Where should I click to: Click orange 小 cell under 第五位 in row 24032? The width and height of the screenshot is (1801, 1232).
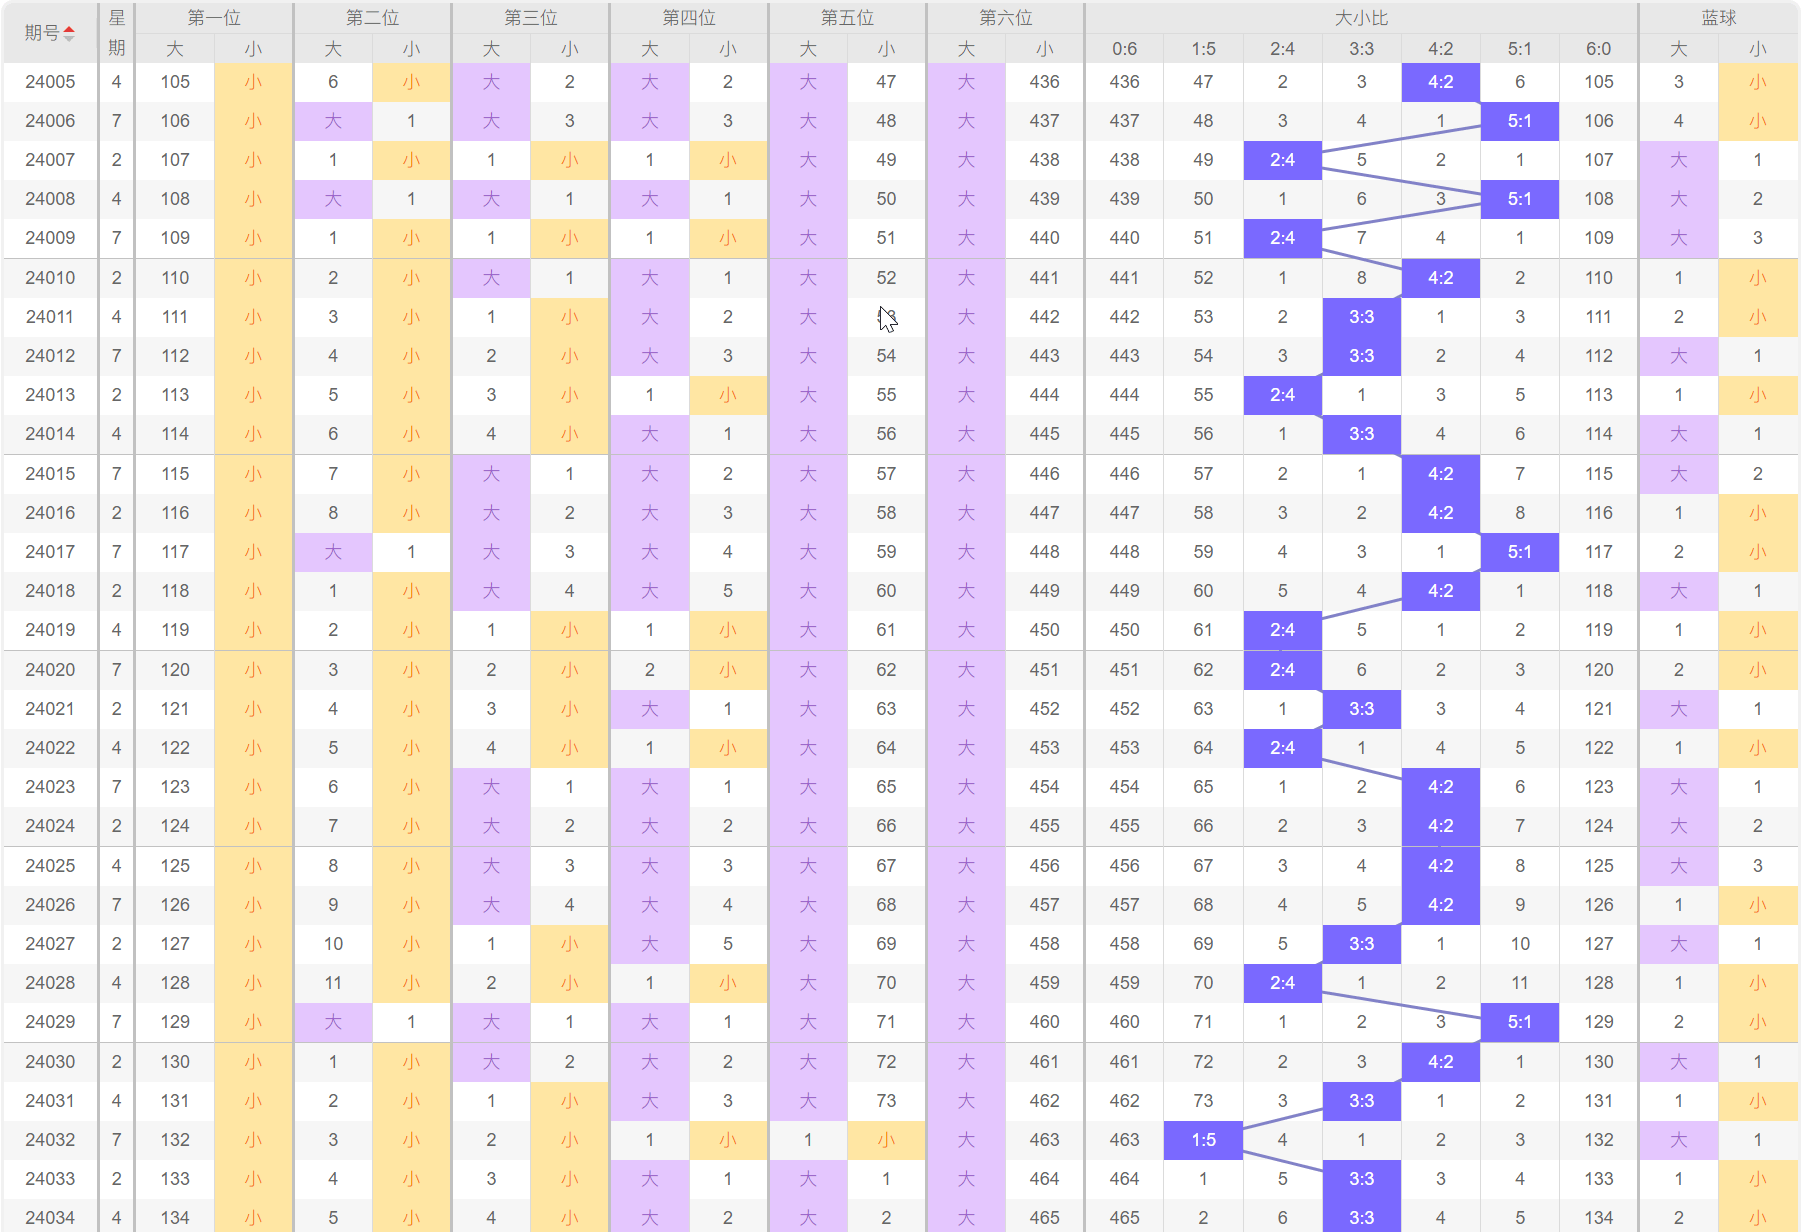click(x=886, y=1140)
